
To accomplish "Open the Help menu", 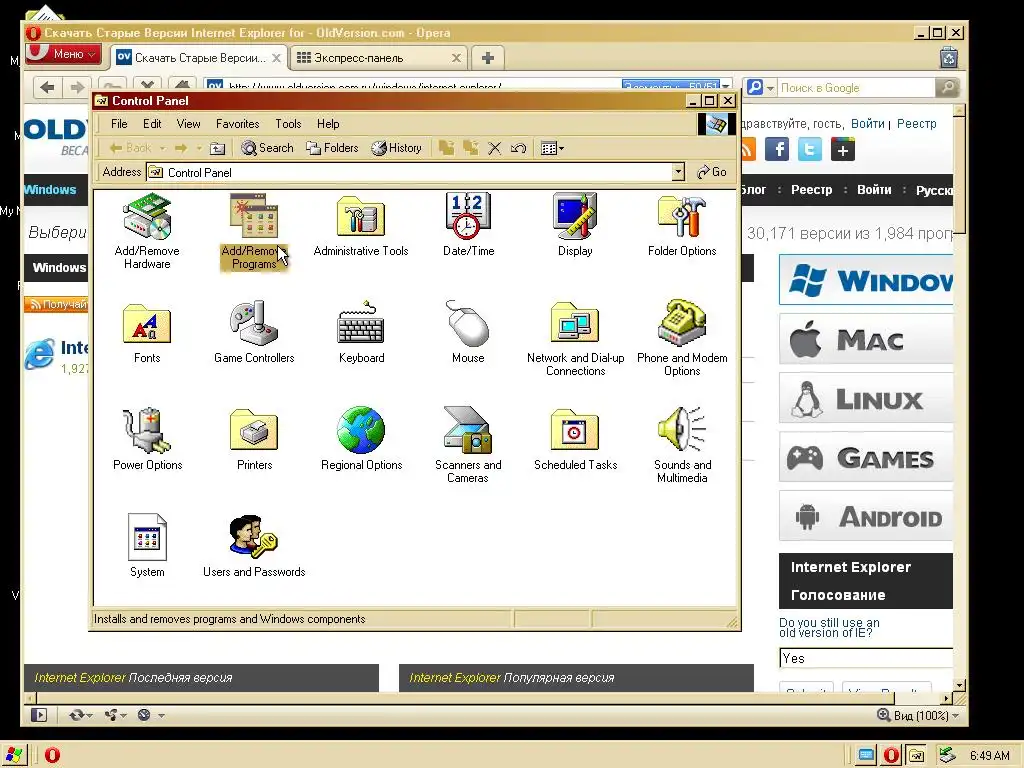I will coord(328,123).
